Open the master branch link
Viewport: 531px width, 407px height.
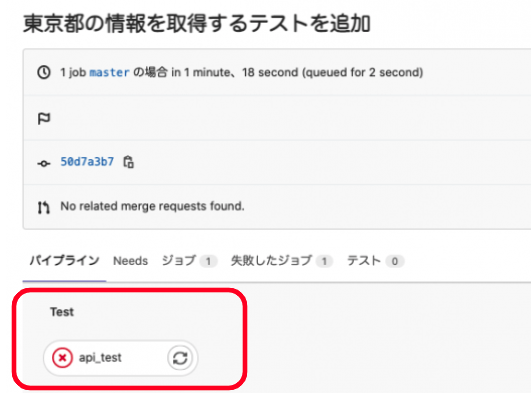(109, 72)
